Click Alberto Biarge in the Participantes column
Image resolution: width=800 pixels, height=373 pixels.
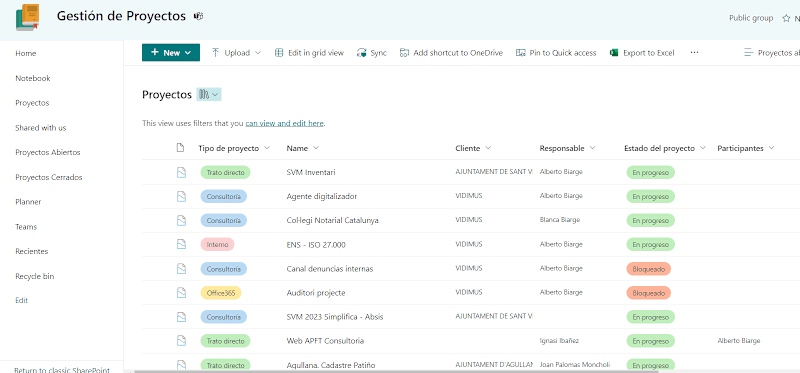pyautogui.click(x=739, y=340)
